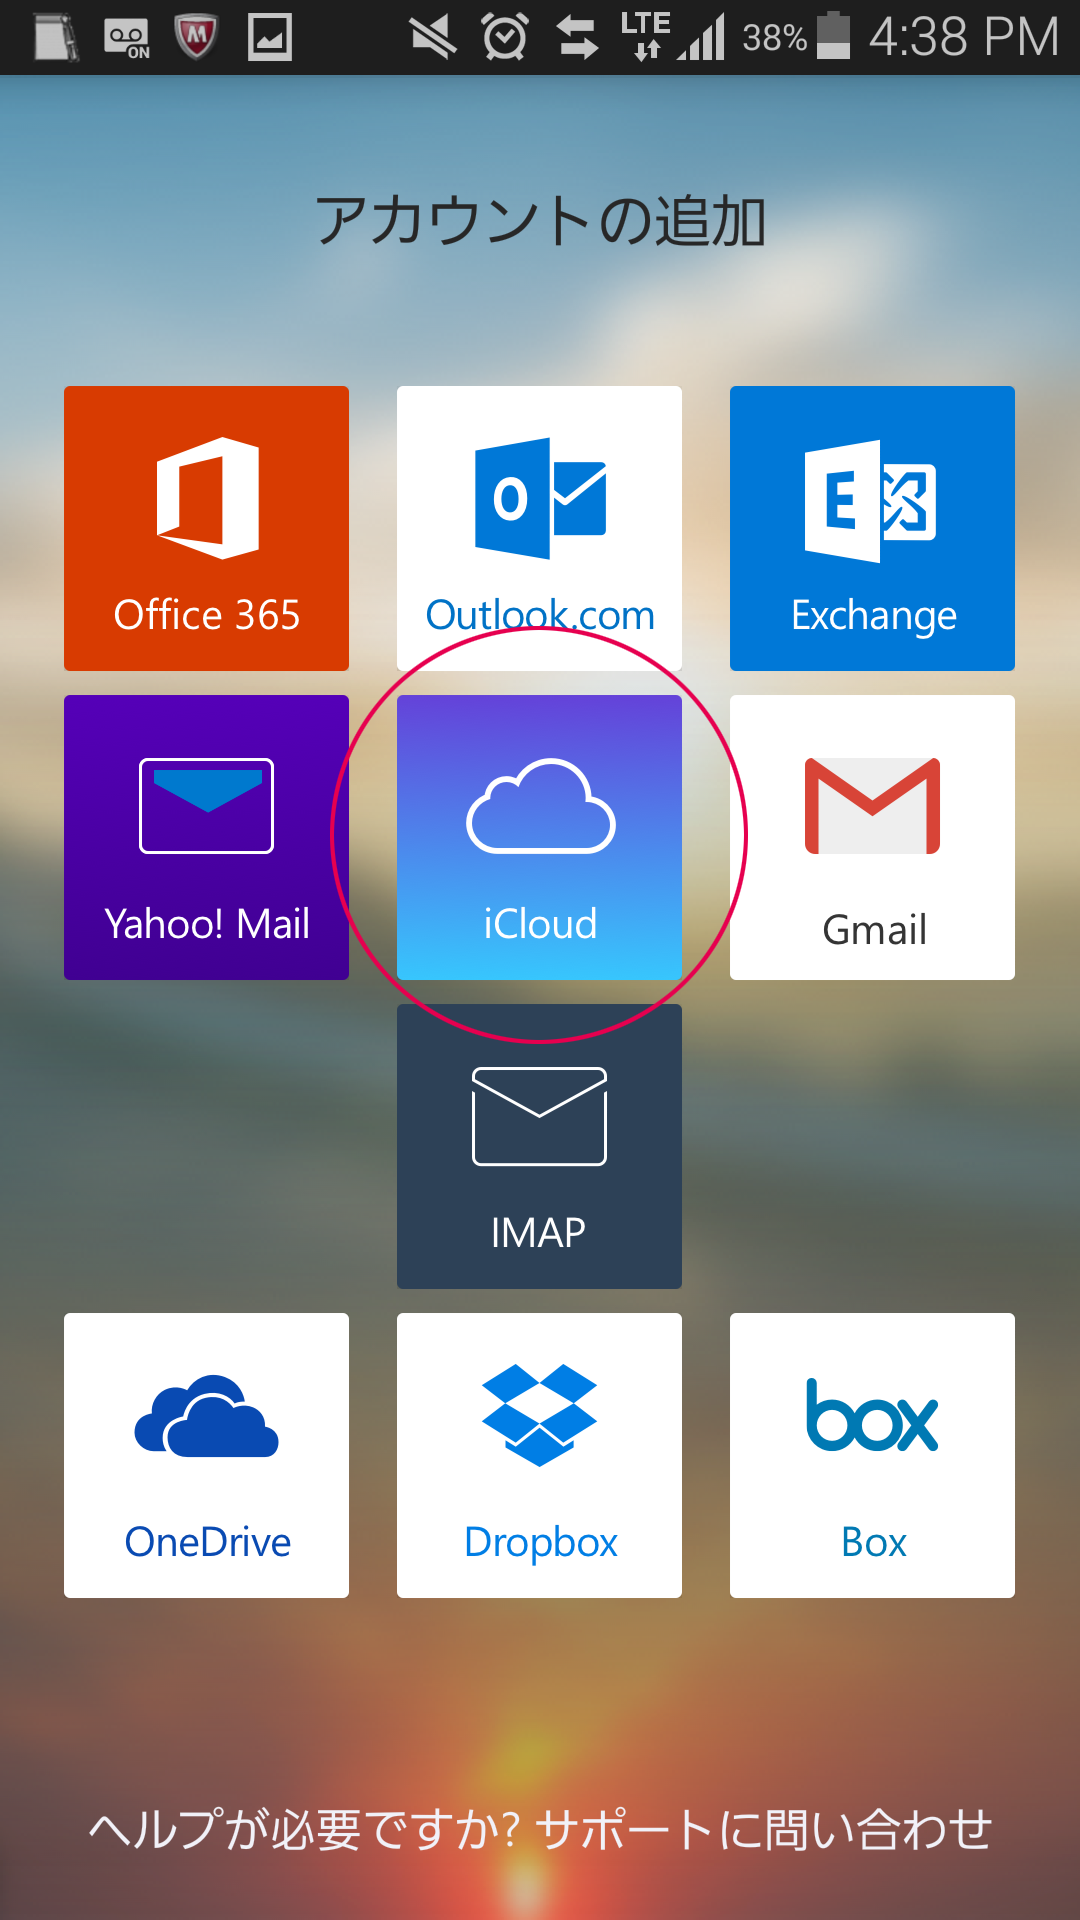1080x1920 pixels.
Task: Add a OneDrive storage account
Action: pyautogui.click(x=206, y=1455)
